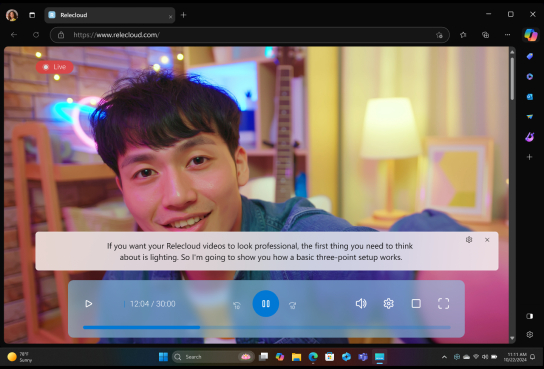The width and height of the screenshot is (544, 369).
Task: Click the page vertical scrollbar thumb
Action: 512,79
